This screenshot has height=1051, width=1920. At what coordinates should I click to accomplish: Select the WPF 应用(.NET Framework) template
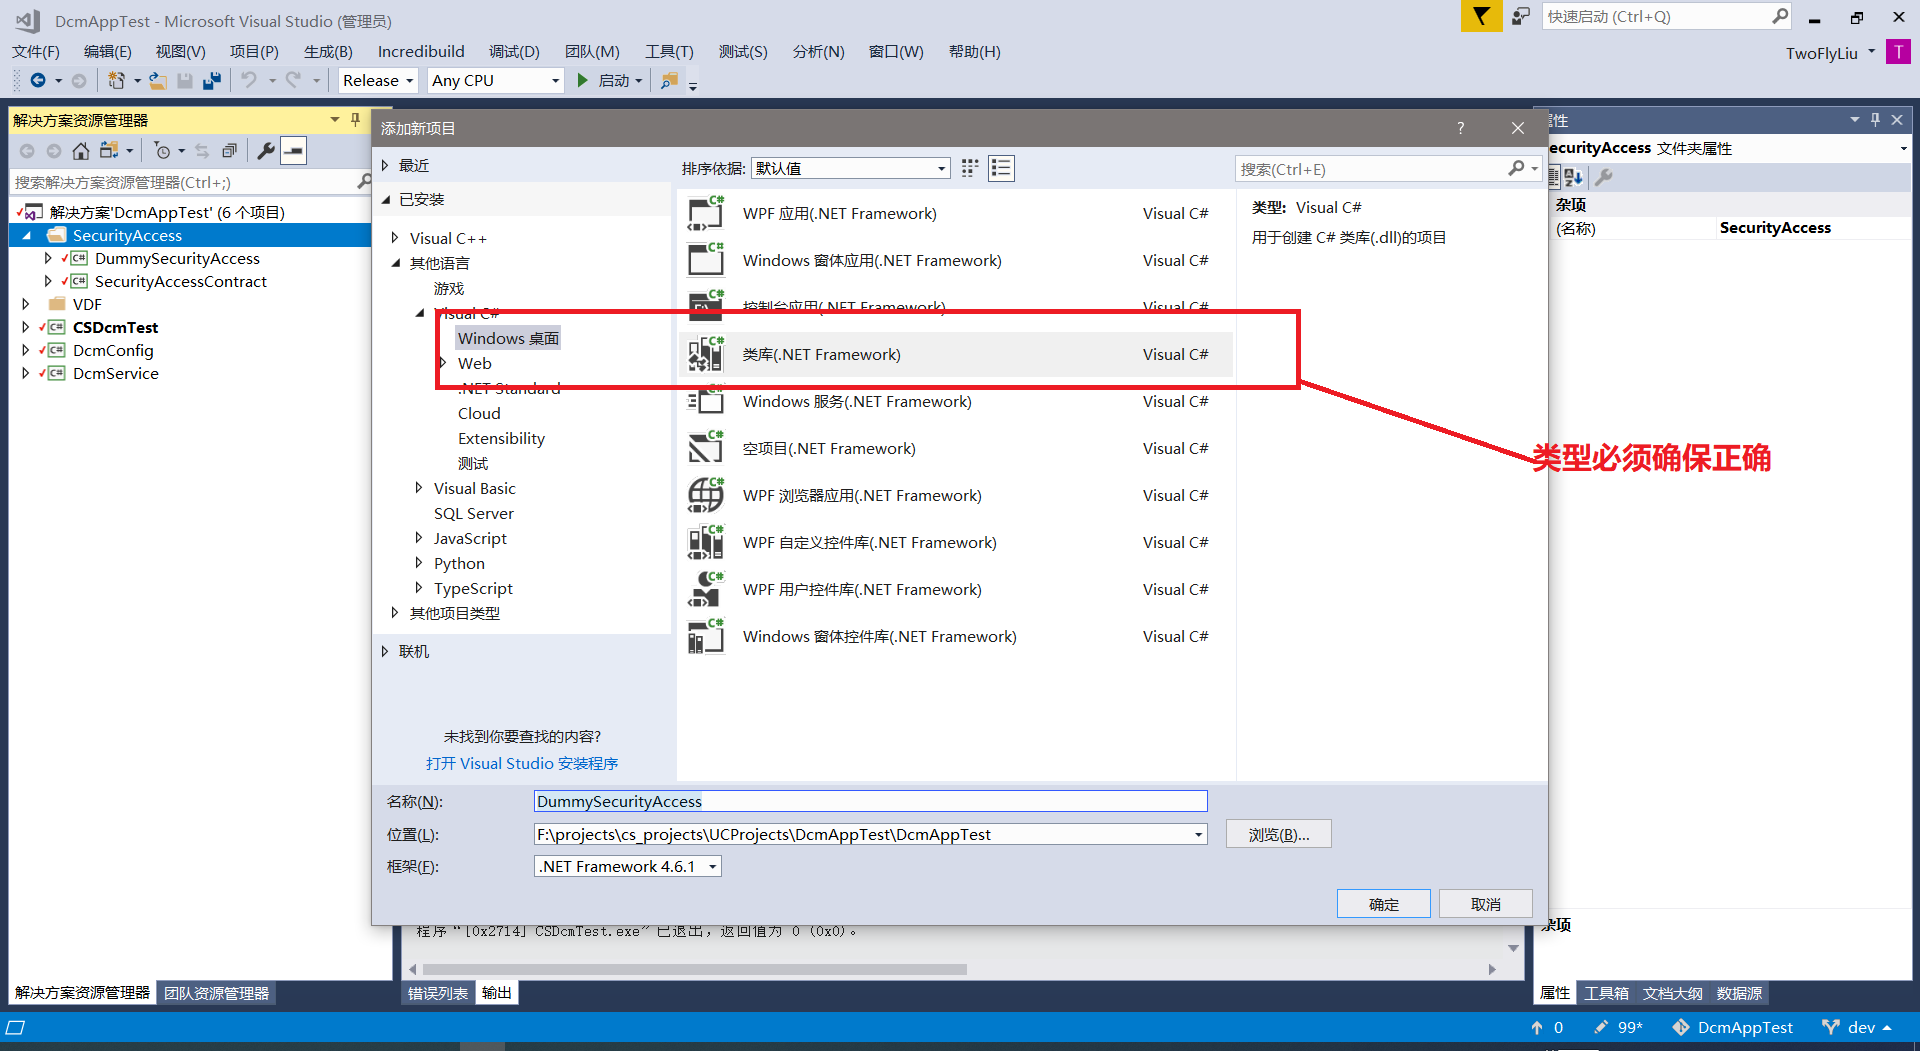pos(955,213)
